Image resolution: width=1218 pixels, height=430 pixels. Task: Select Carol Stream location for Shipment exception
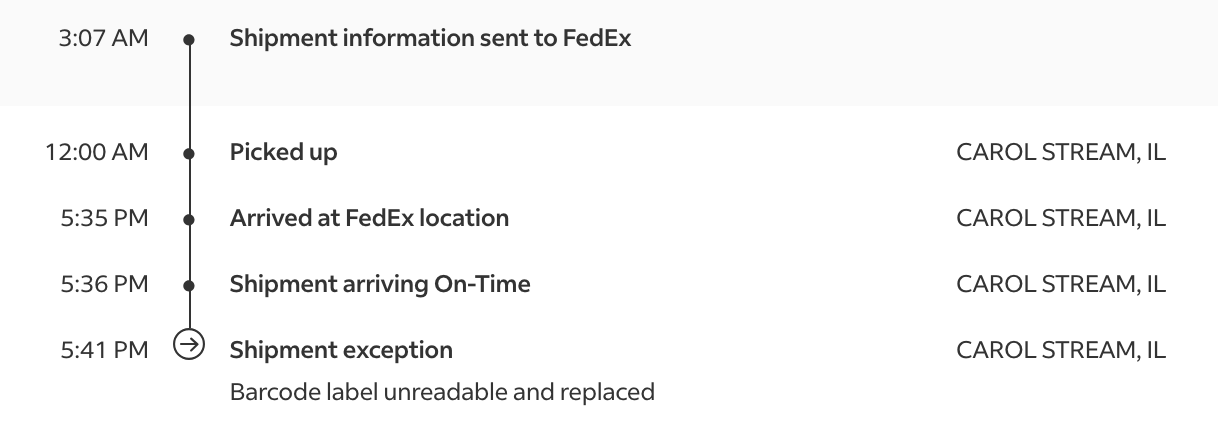point(1061,350)
